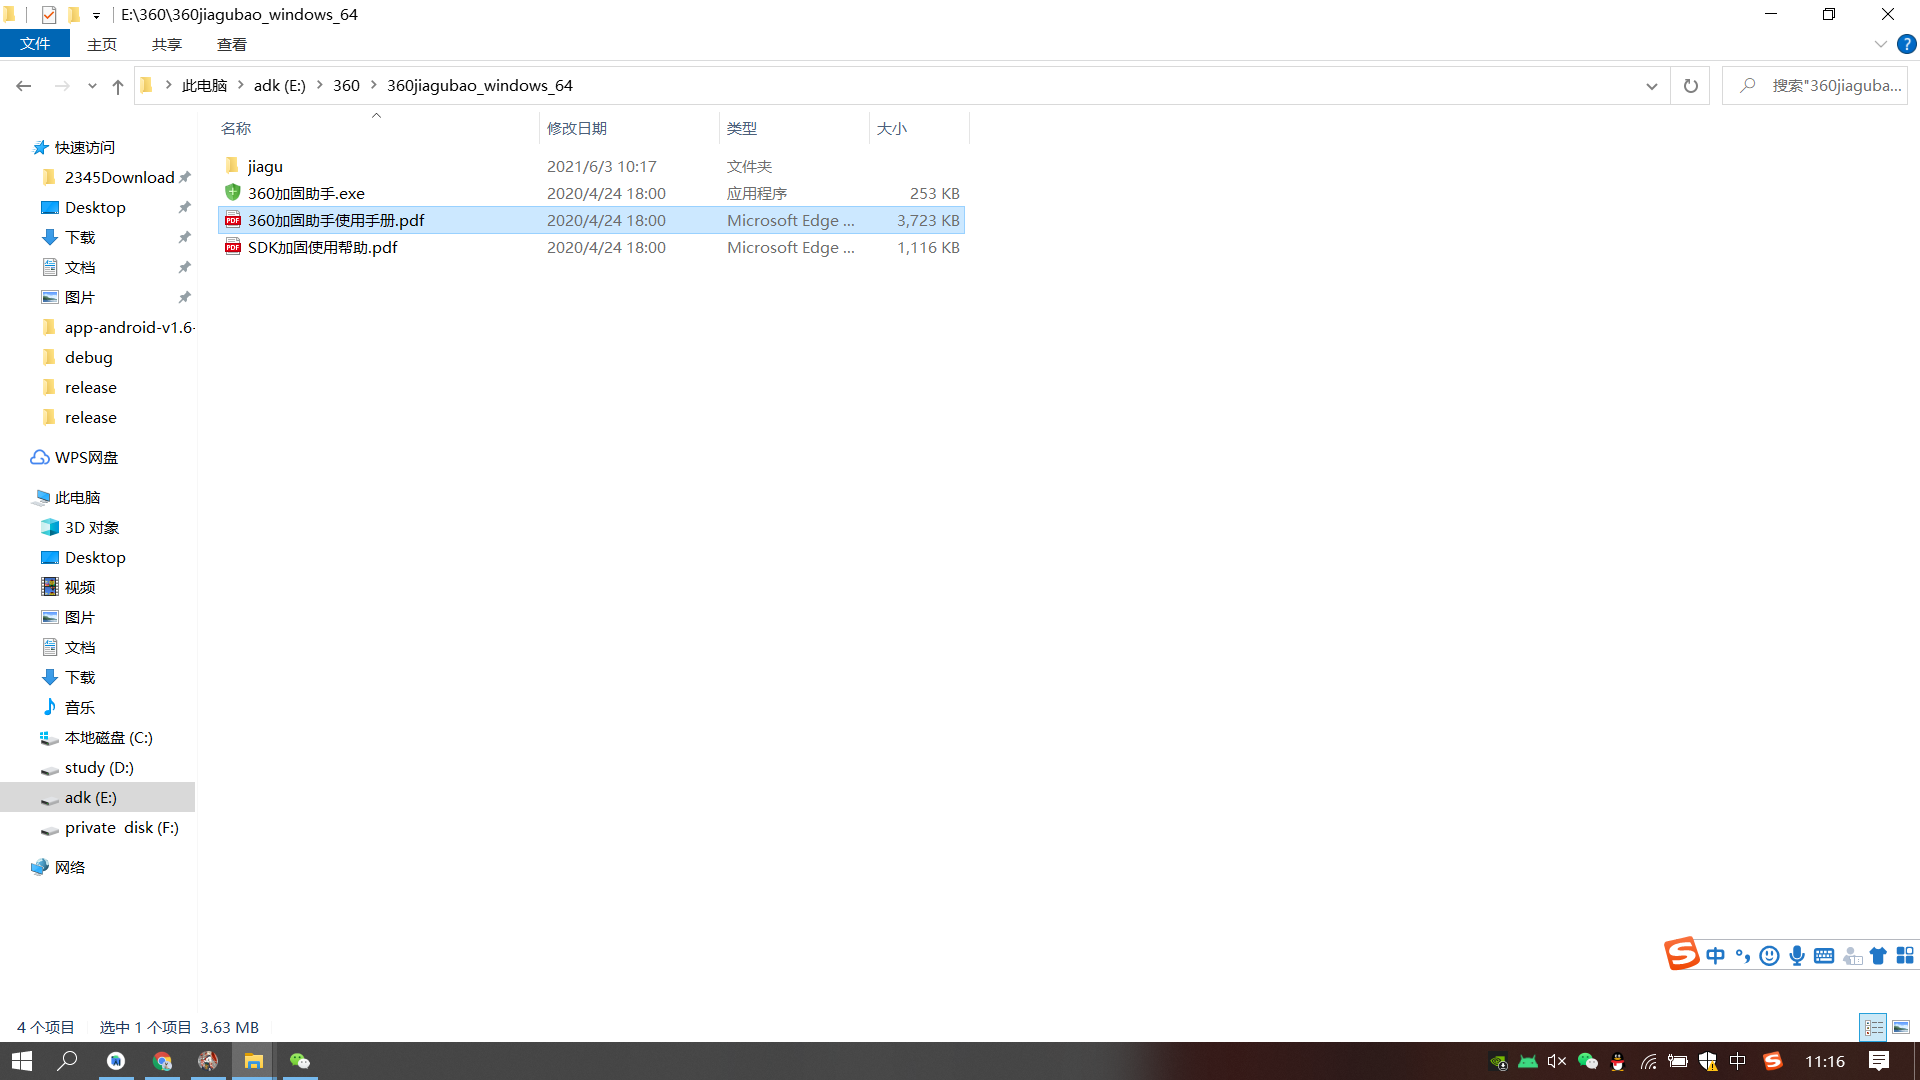Switch to the details list view
1920x1080 pixels.
pos(1873,1027)
